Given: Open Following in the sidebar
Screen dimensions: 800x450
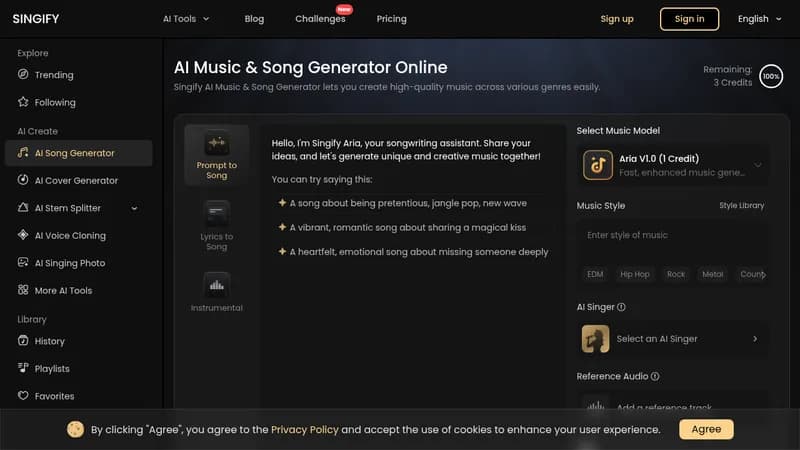Looking at the screenshot, I should 79,103.
